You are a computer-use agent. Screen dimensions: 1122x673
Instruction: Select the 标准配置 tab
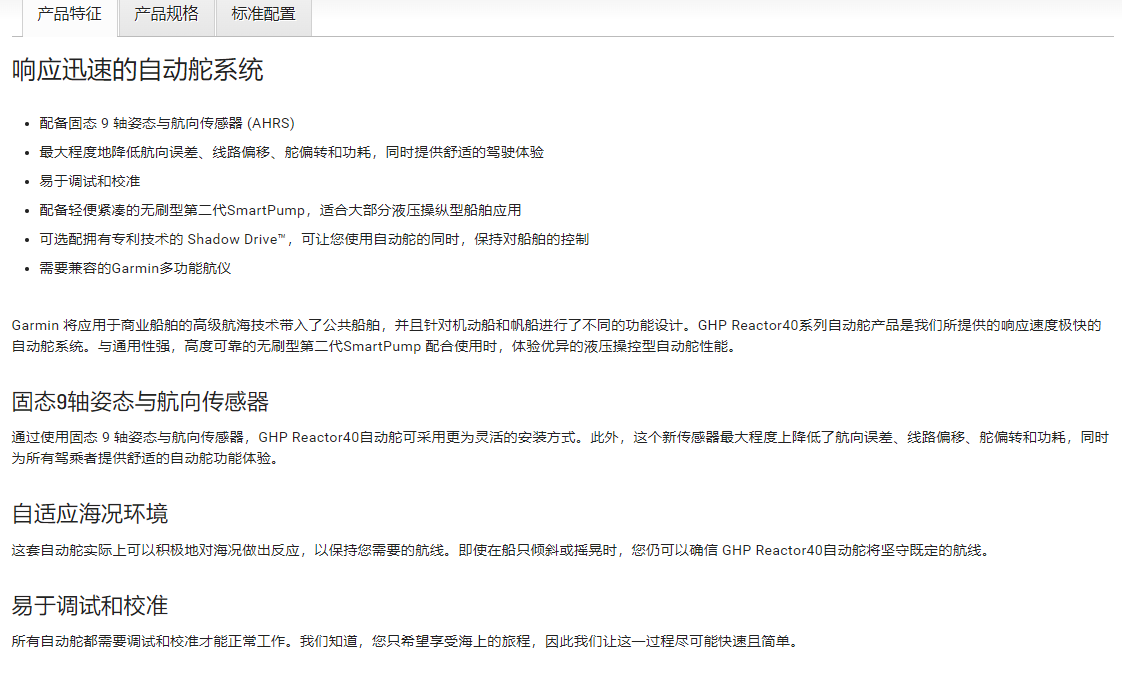263,15
